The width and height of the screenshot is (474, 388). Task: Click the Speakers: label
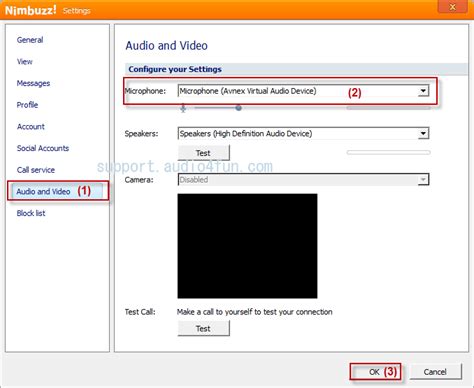[x=141, y=134]
